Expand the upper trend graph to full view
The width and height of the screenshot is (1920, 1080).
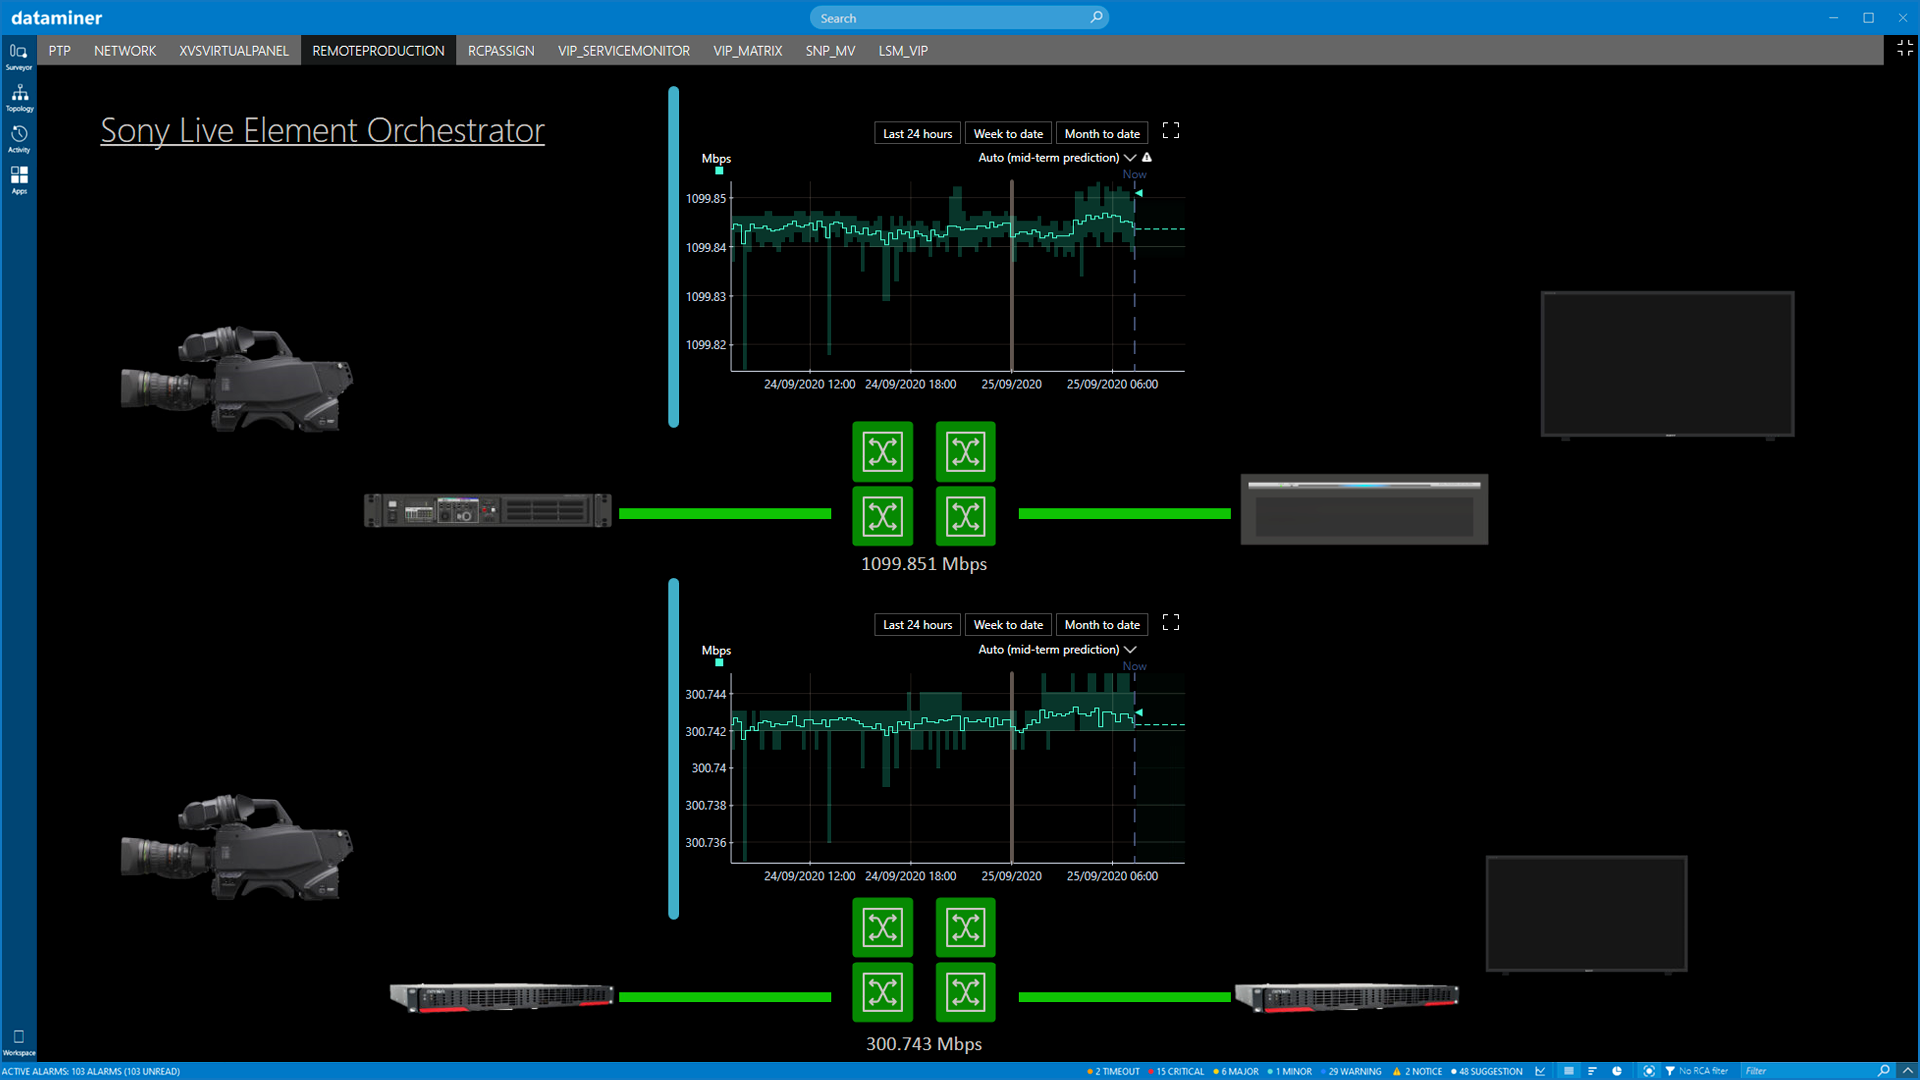[1171, 131]
